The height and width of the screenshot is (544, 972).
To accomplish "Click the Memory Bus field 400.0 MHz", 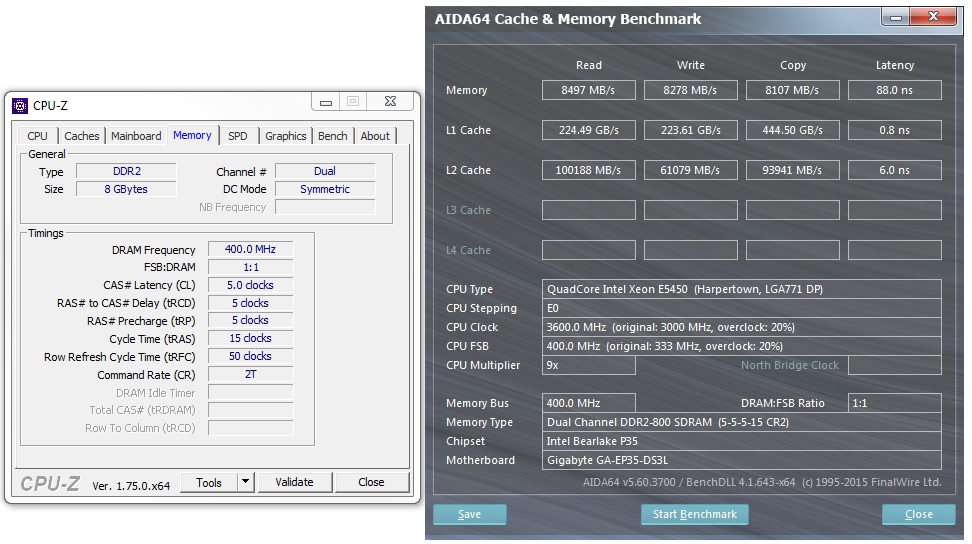I will [x=588, y=403].
